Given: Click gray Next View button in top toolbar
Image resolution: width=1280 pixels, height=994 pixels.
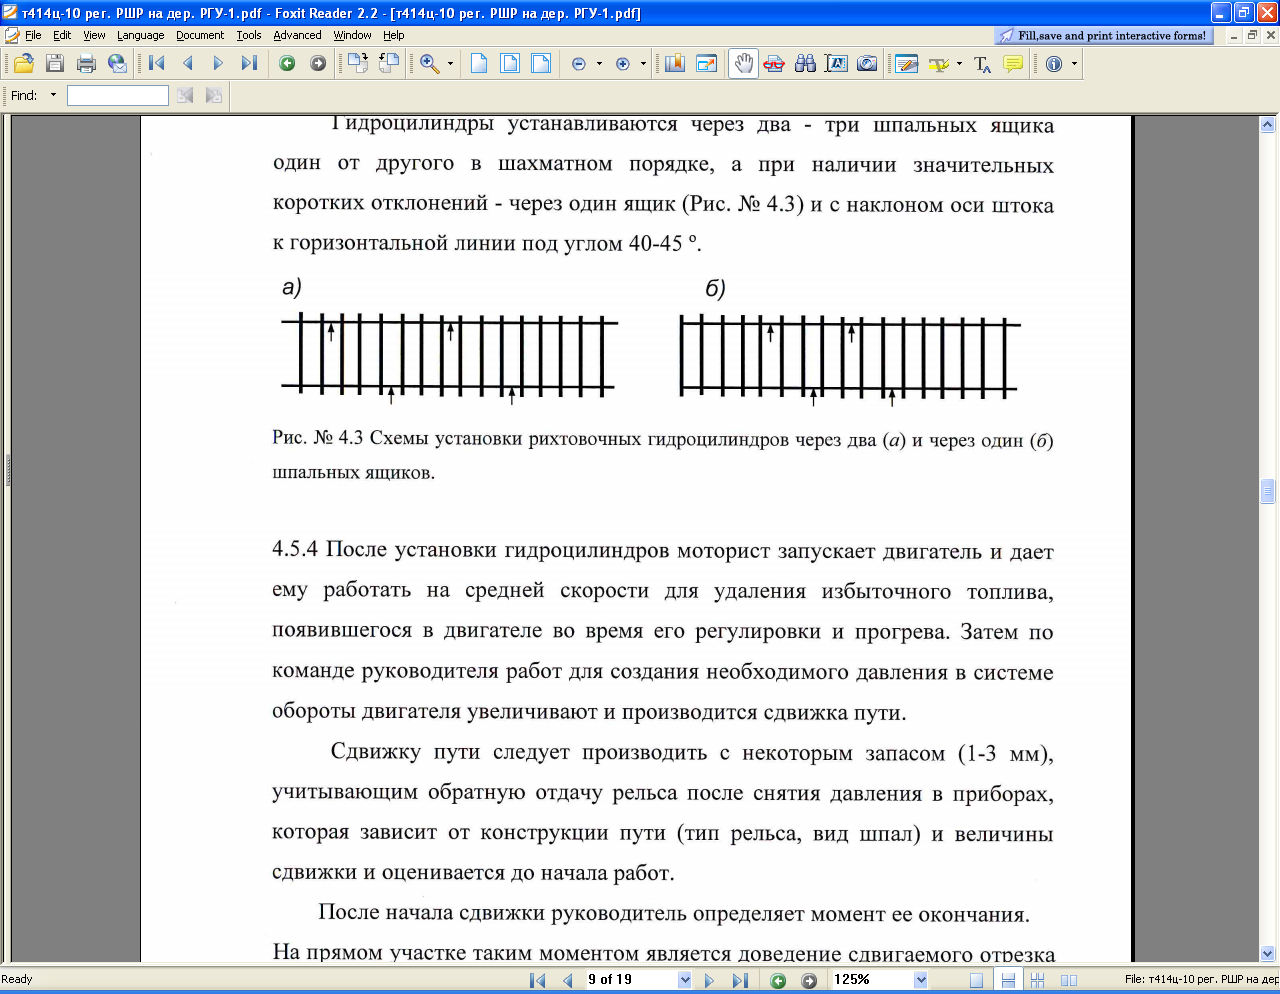Looking at the screenshot, I should [x=318, y=64].
